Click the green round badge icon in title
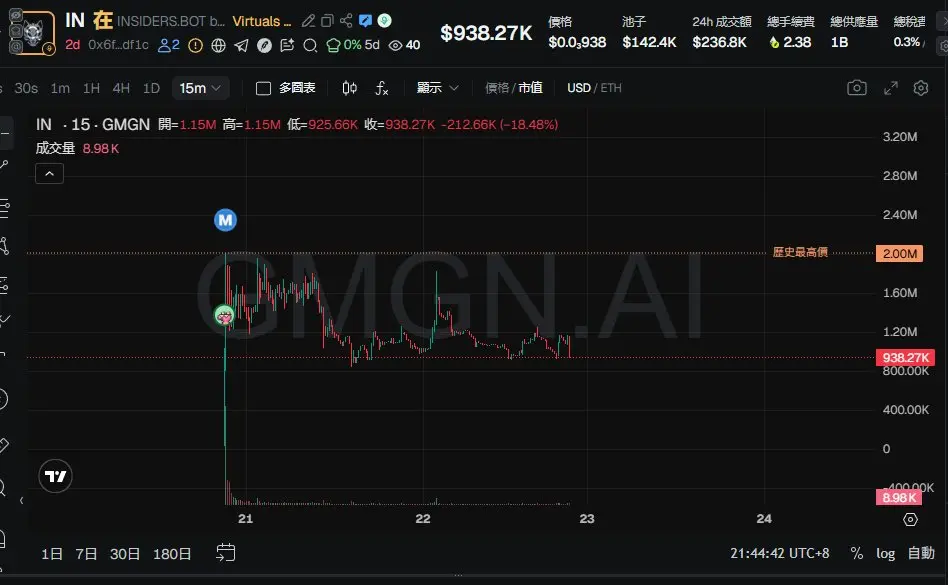The height and width of the screenshot is (585, 948). point(385,21)
